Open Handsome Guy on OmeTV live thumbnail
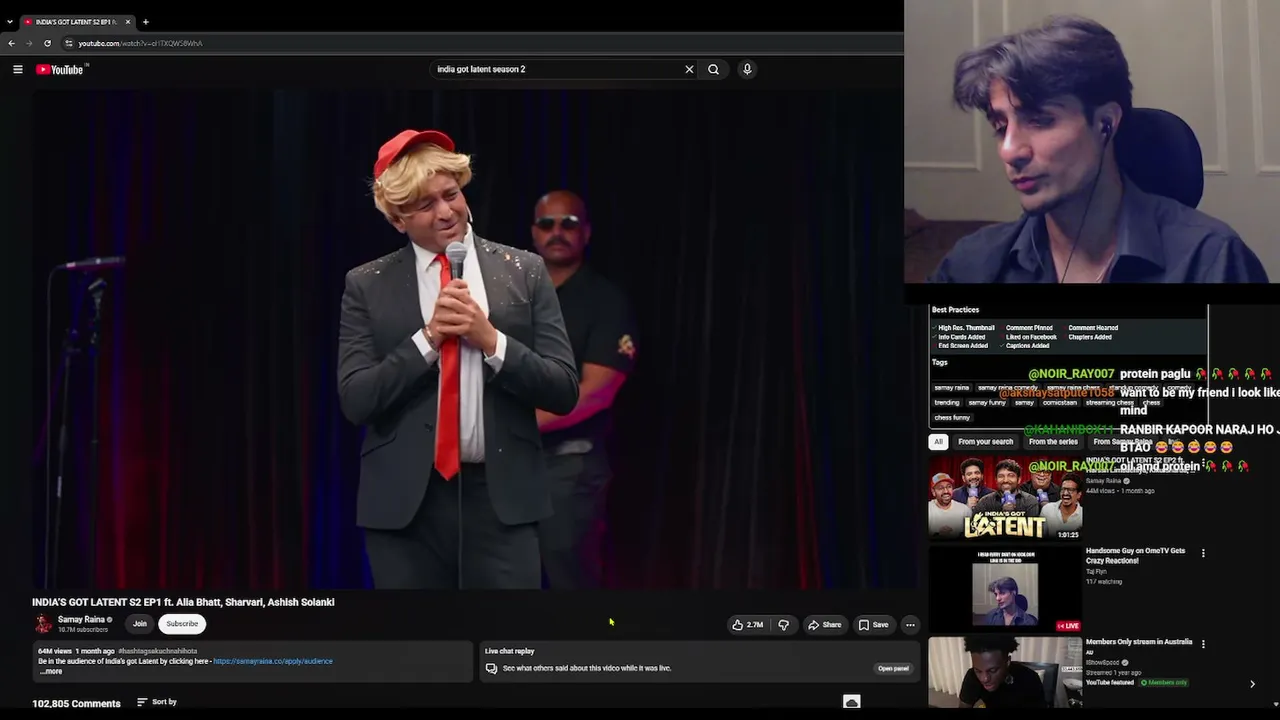 point(1005,589)
